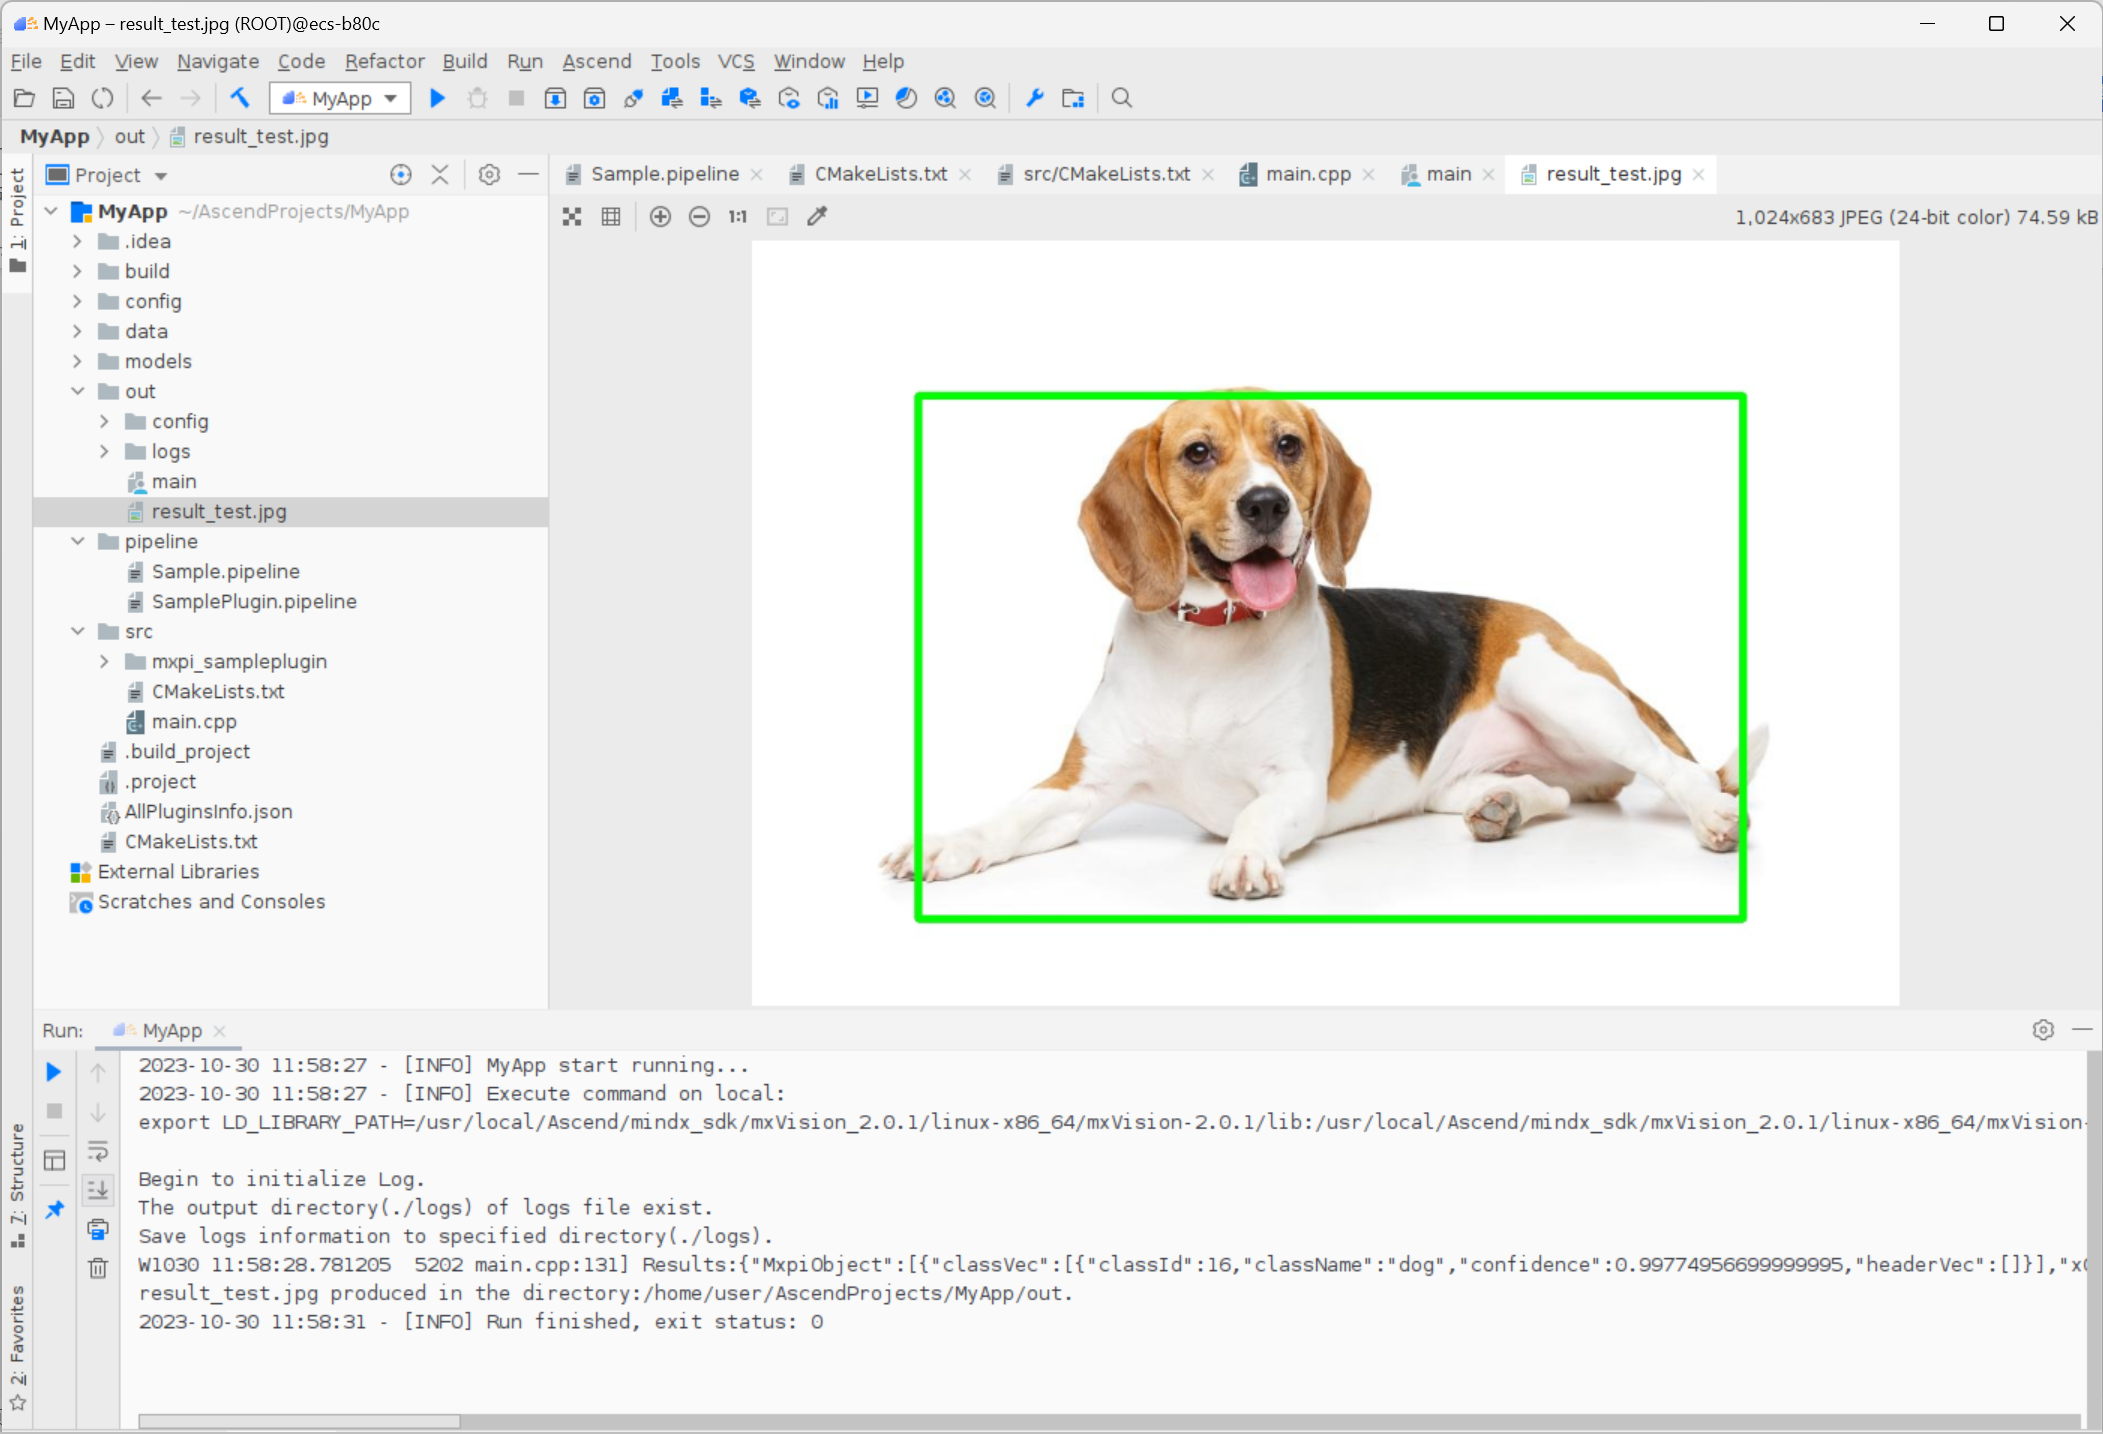Open the Ascend menu
This screenshot has height=1434, width=2103.
tap(596, 61)
